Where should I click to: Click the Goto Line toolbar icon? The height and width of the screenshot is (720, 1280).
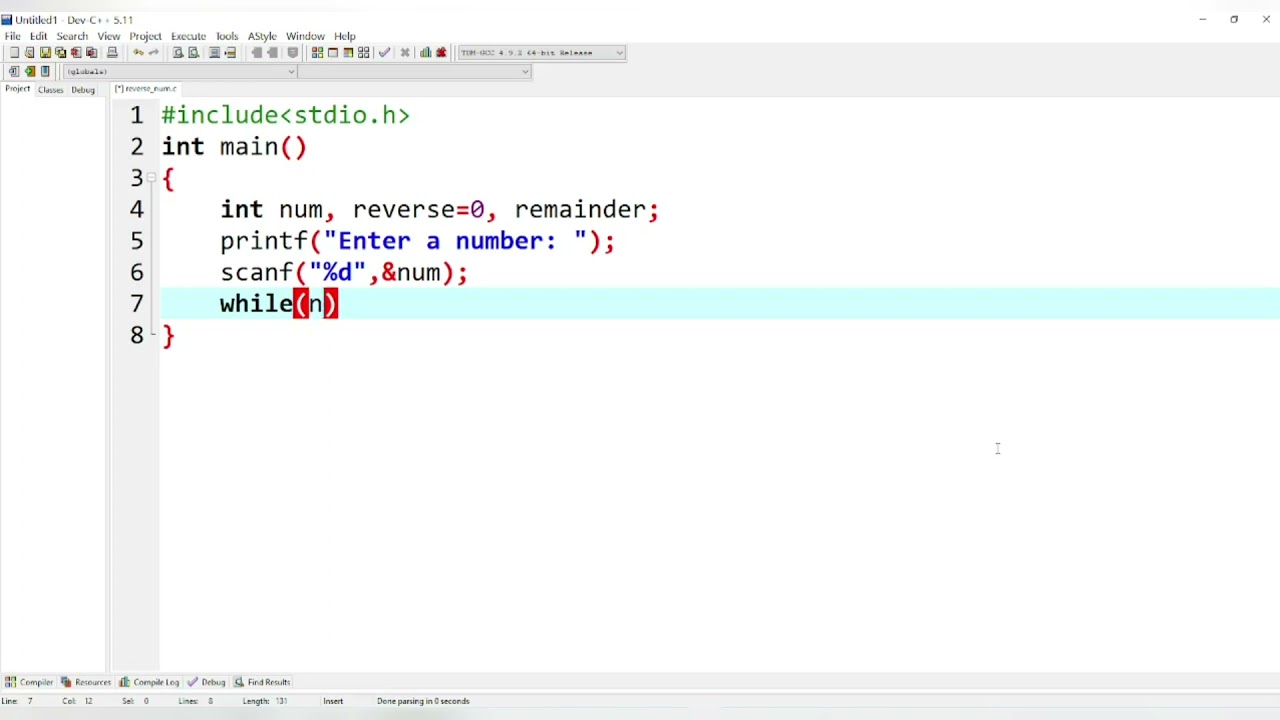[x=230, y=52]
